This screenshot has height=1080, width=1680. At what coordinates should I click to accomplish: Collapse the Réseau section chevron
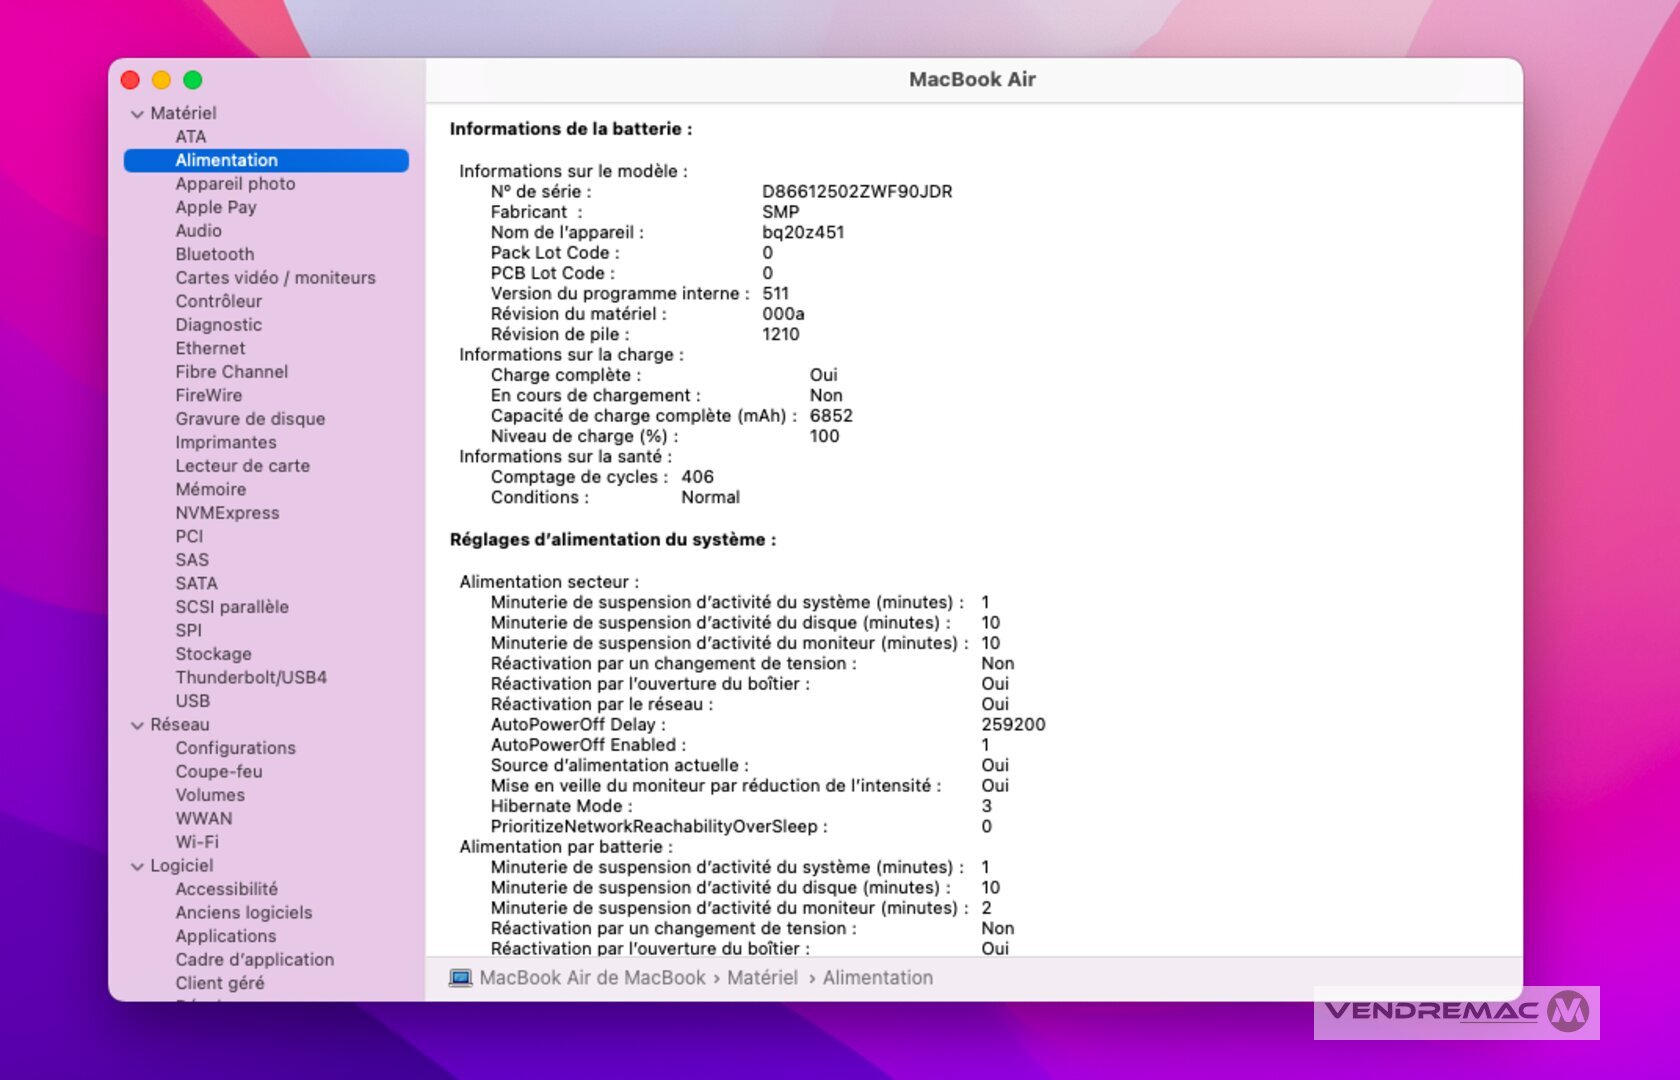coord(137,725)
